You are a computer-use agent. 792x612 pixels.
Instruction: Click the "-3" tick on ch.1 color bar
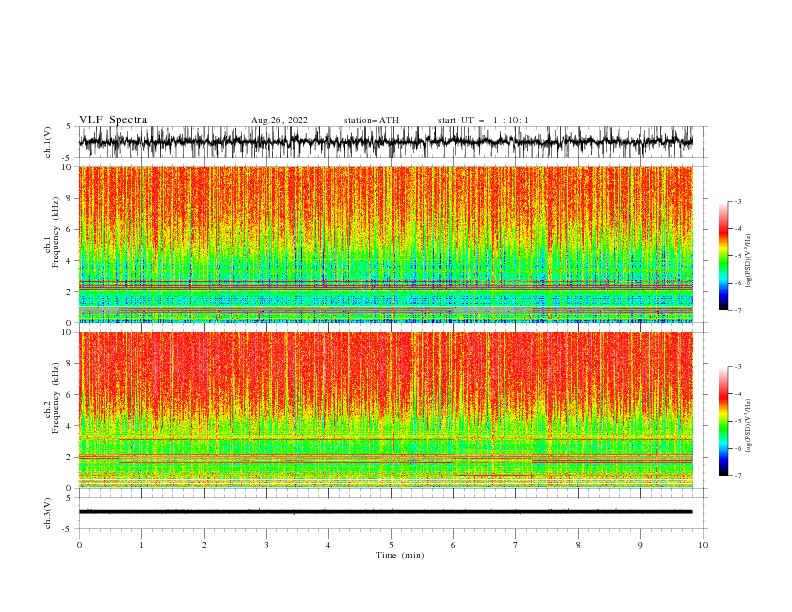point(737,201)
